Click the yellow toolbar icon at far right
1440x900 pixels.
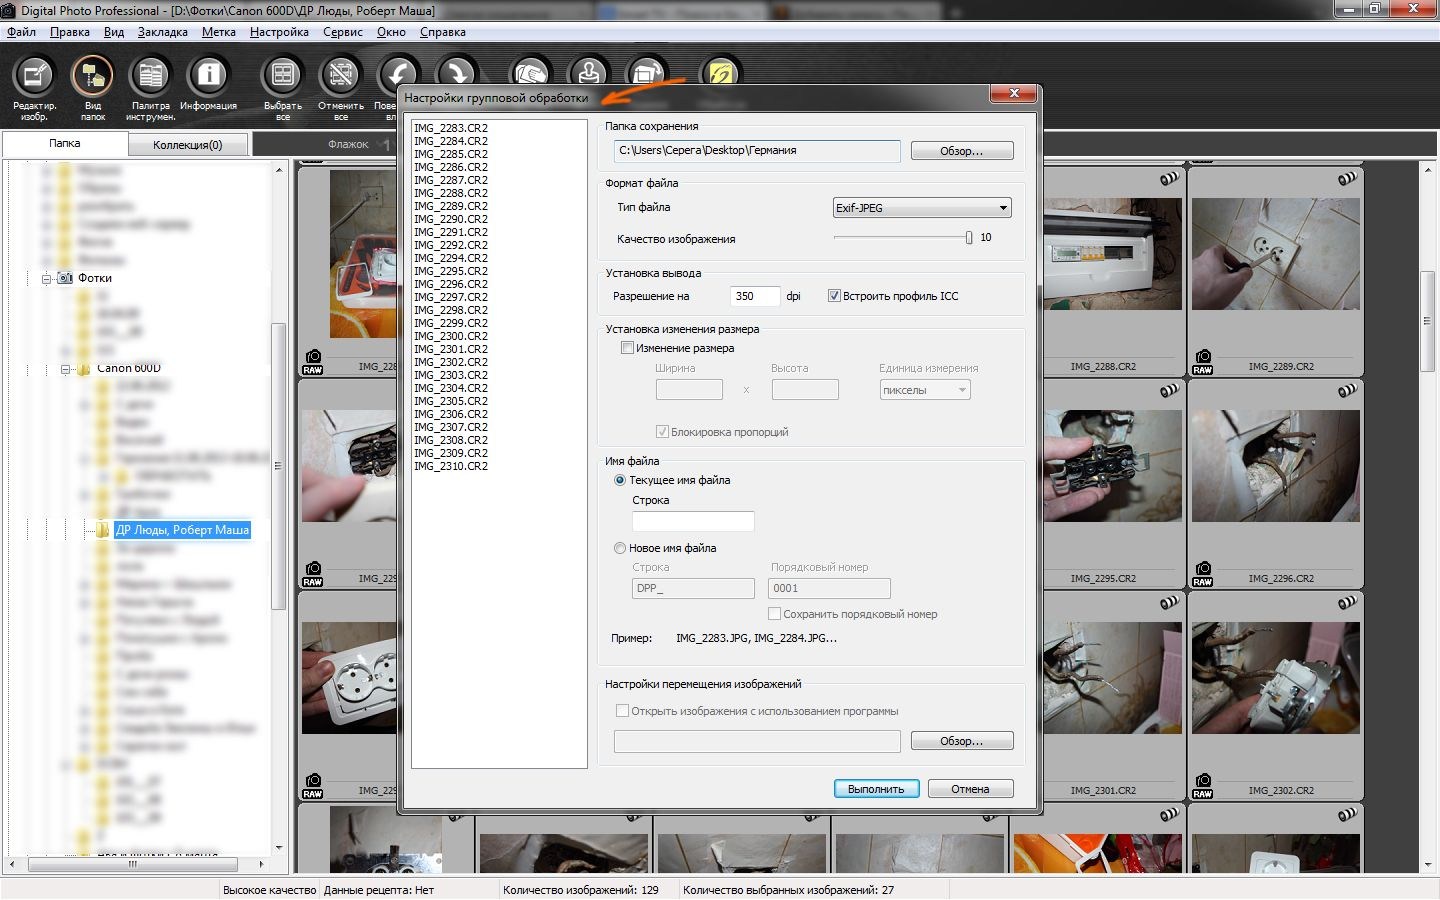click(721, 75)
